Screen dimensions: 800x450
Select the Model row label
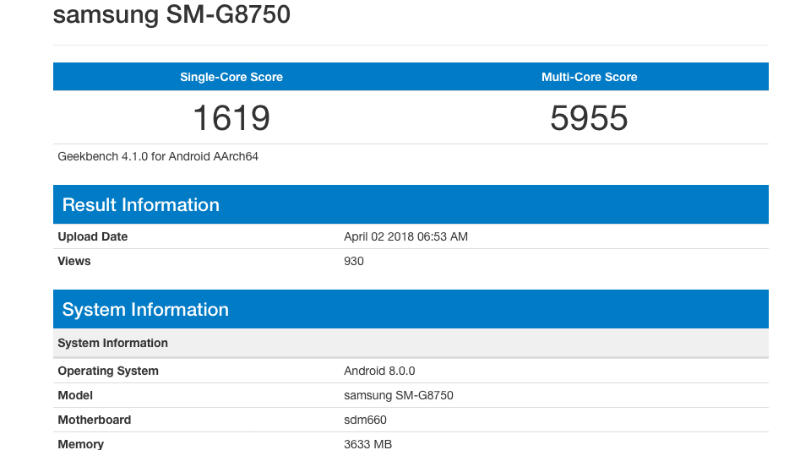pos(75,395)
